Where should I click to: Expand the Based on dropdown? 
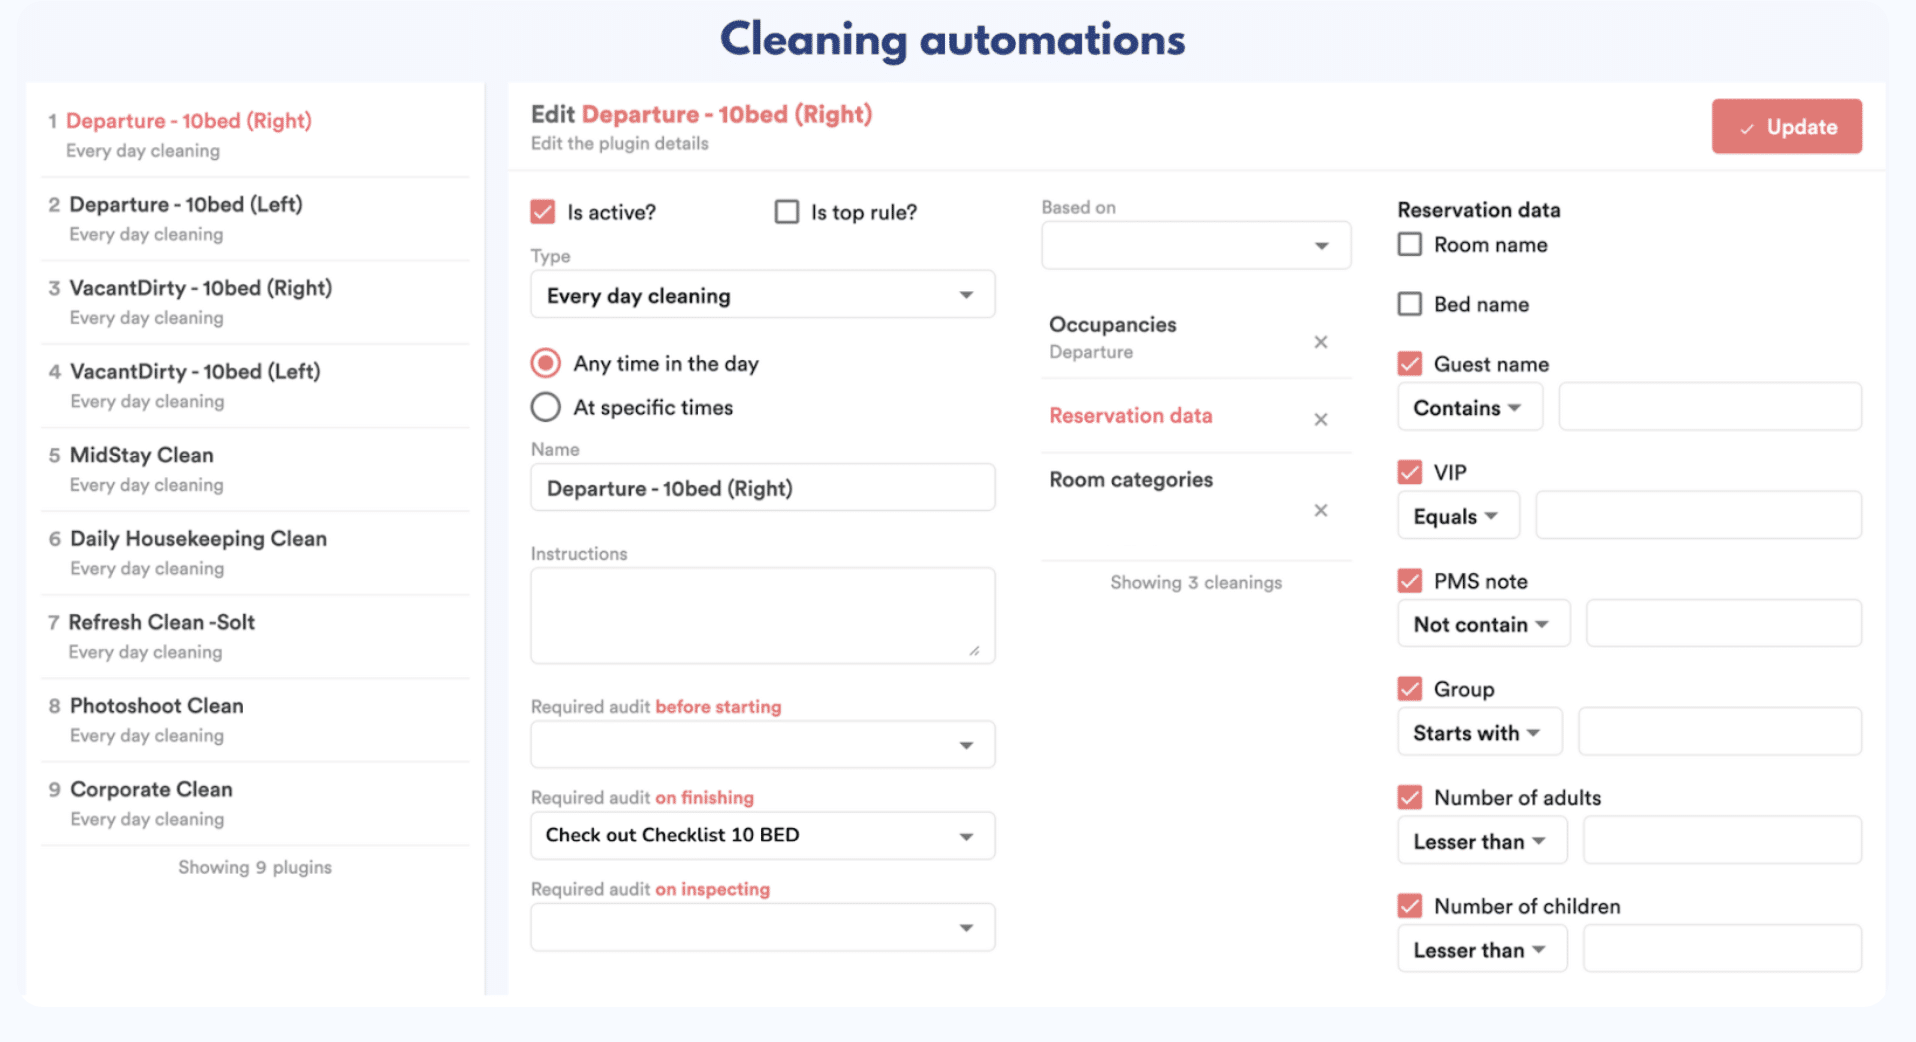click(x=1195, y=246)
